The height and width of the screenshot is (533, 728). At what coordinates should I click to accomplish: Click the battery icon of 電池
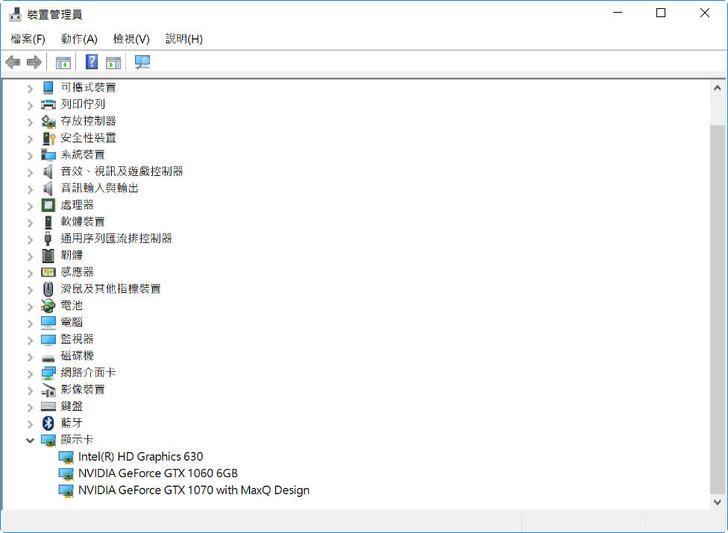pos(48,306)
